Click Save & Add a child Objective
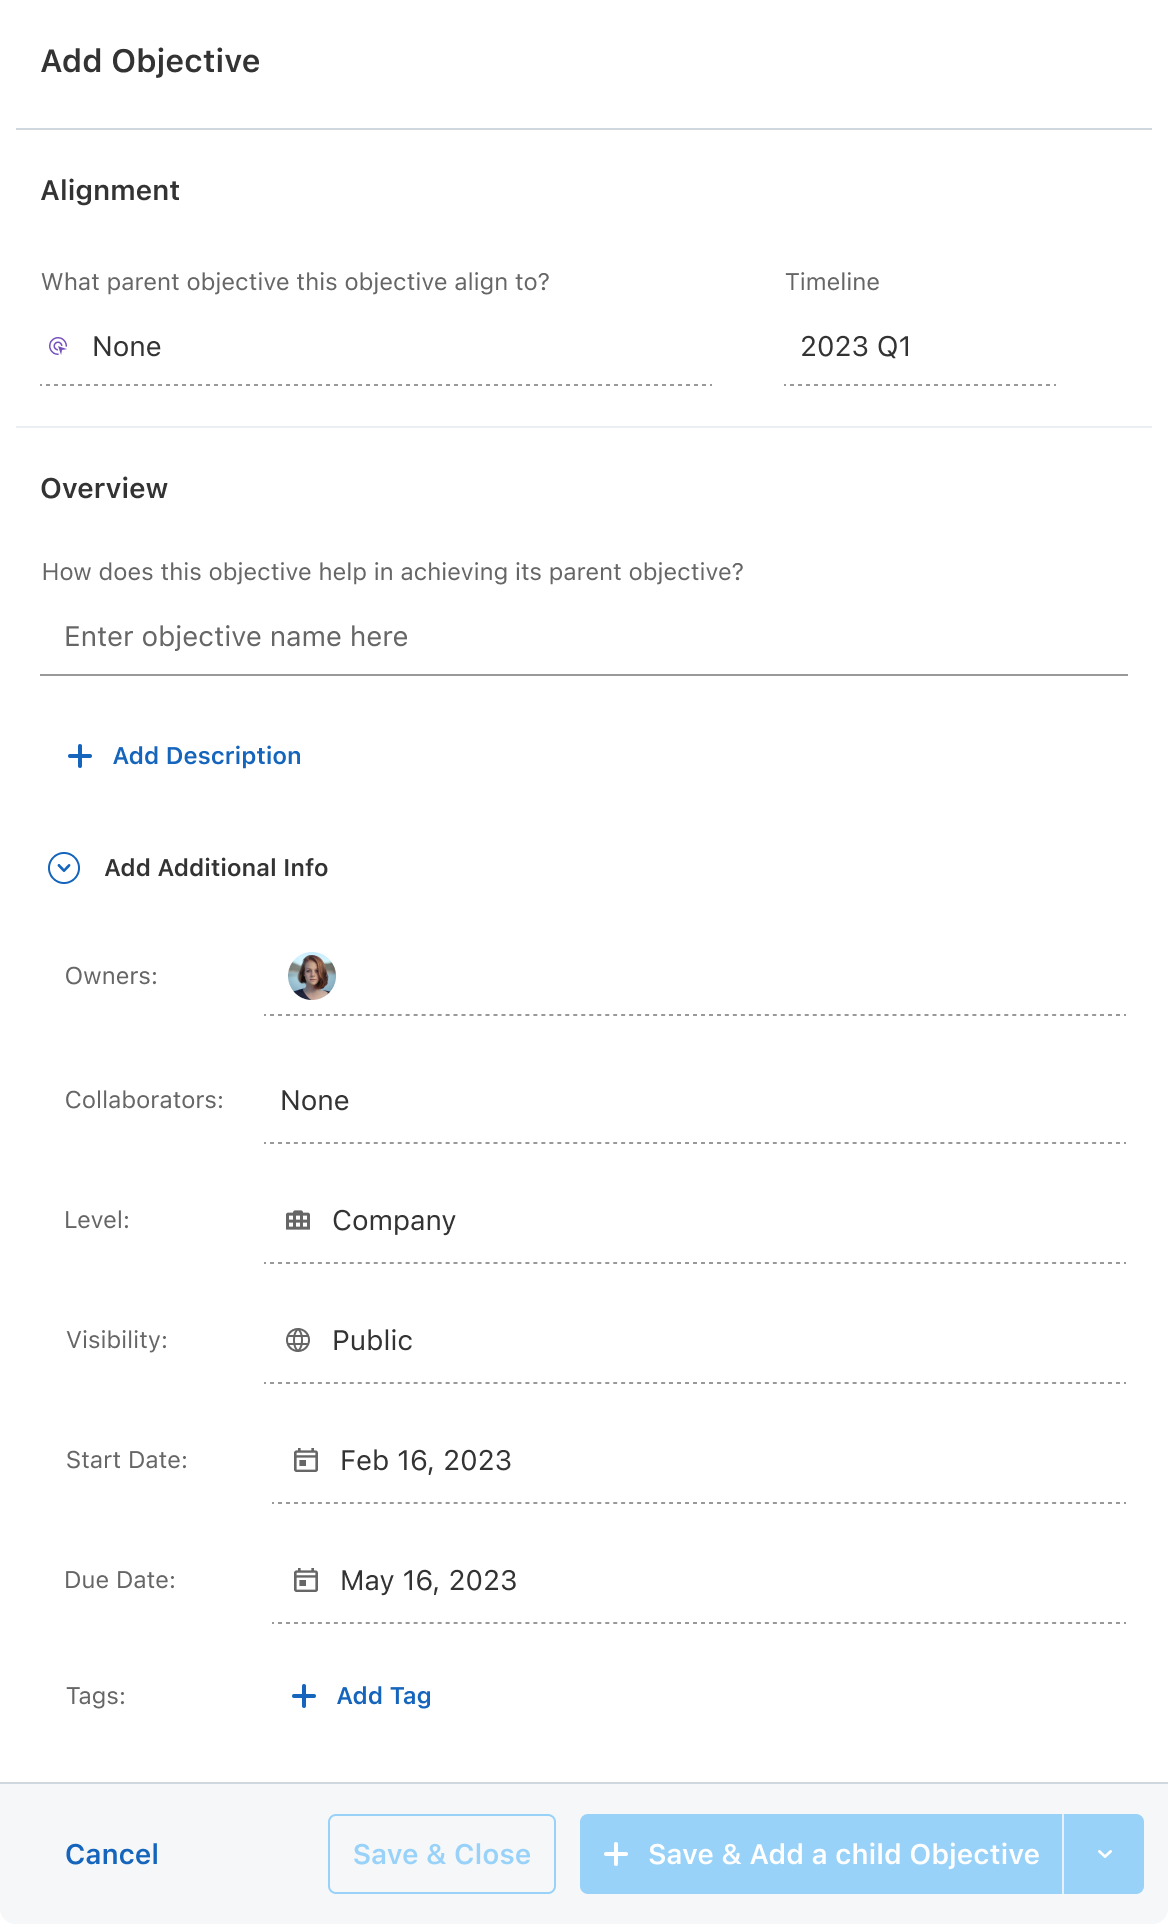 [x=821, y=1854]
